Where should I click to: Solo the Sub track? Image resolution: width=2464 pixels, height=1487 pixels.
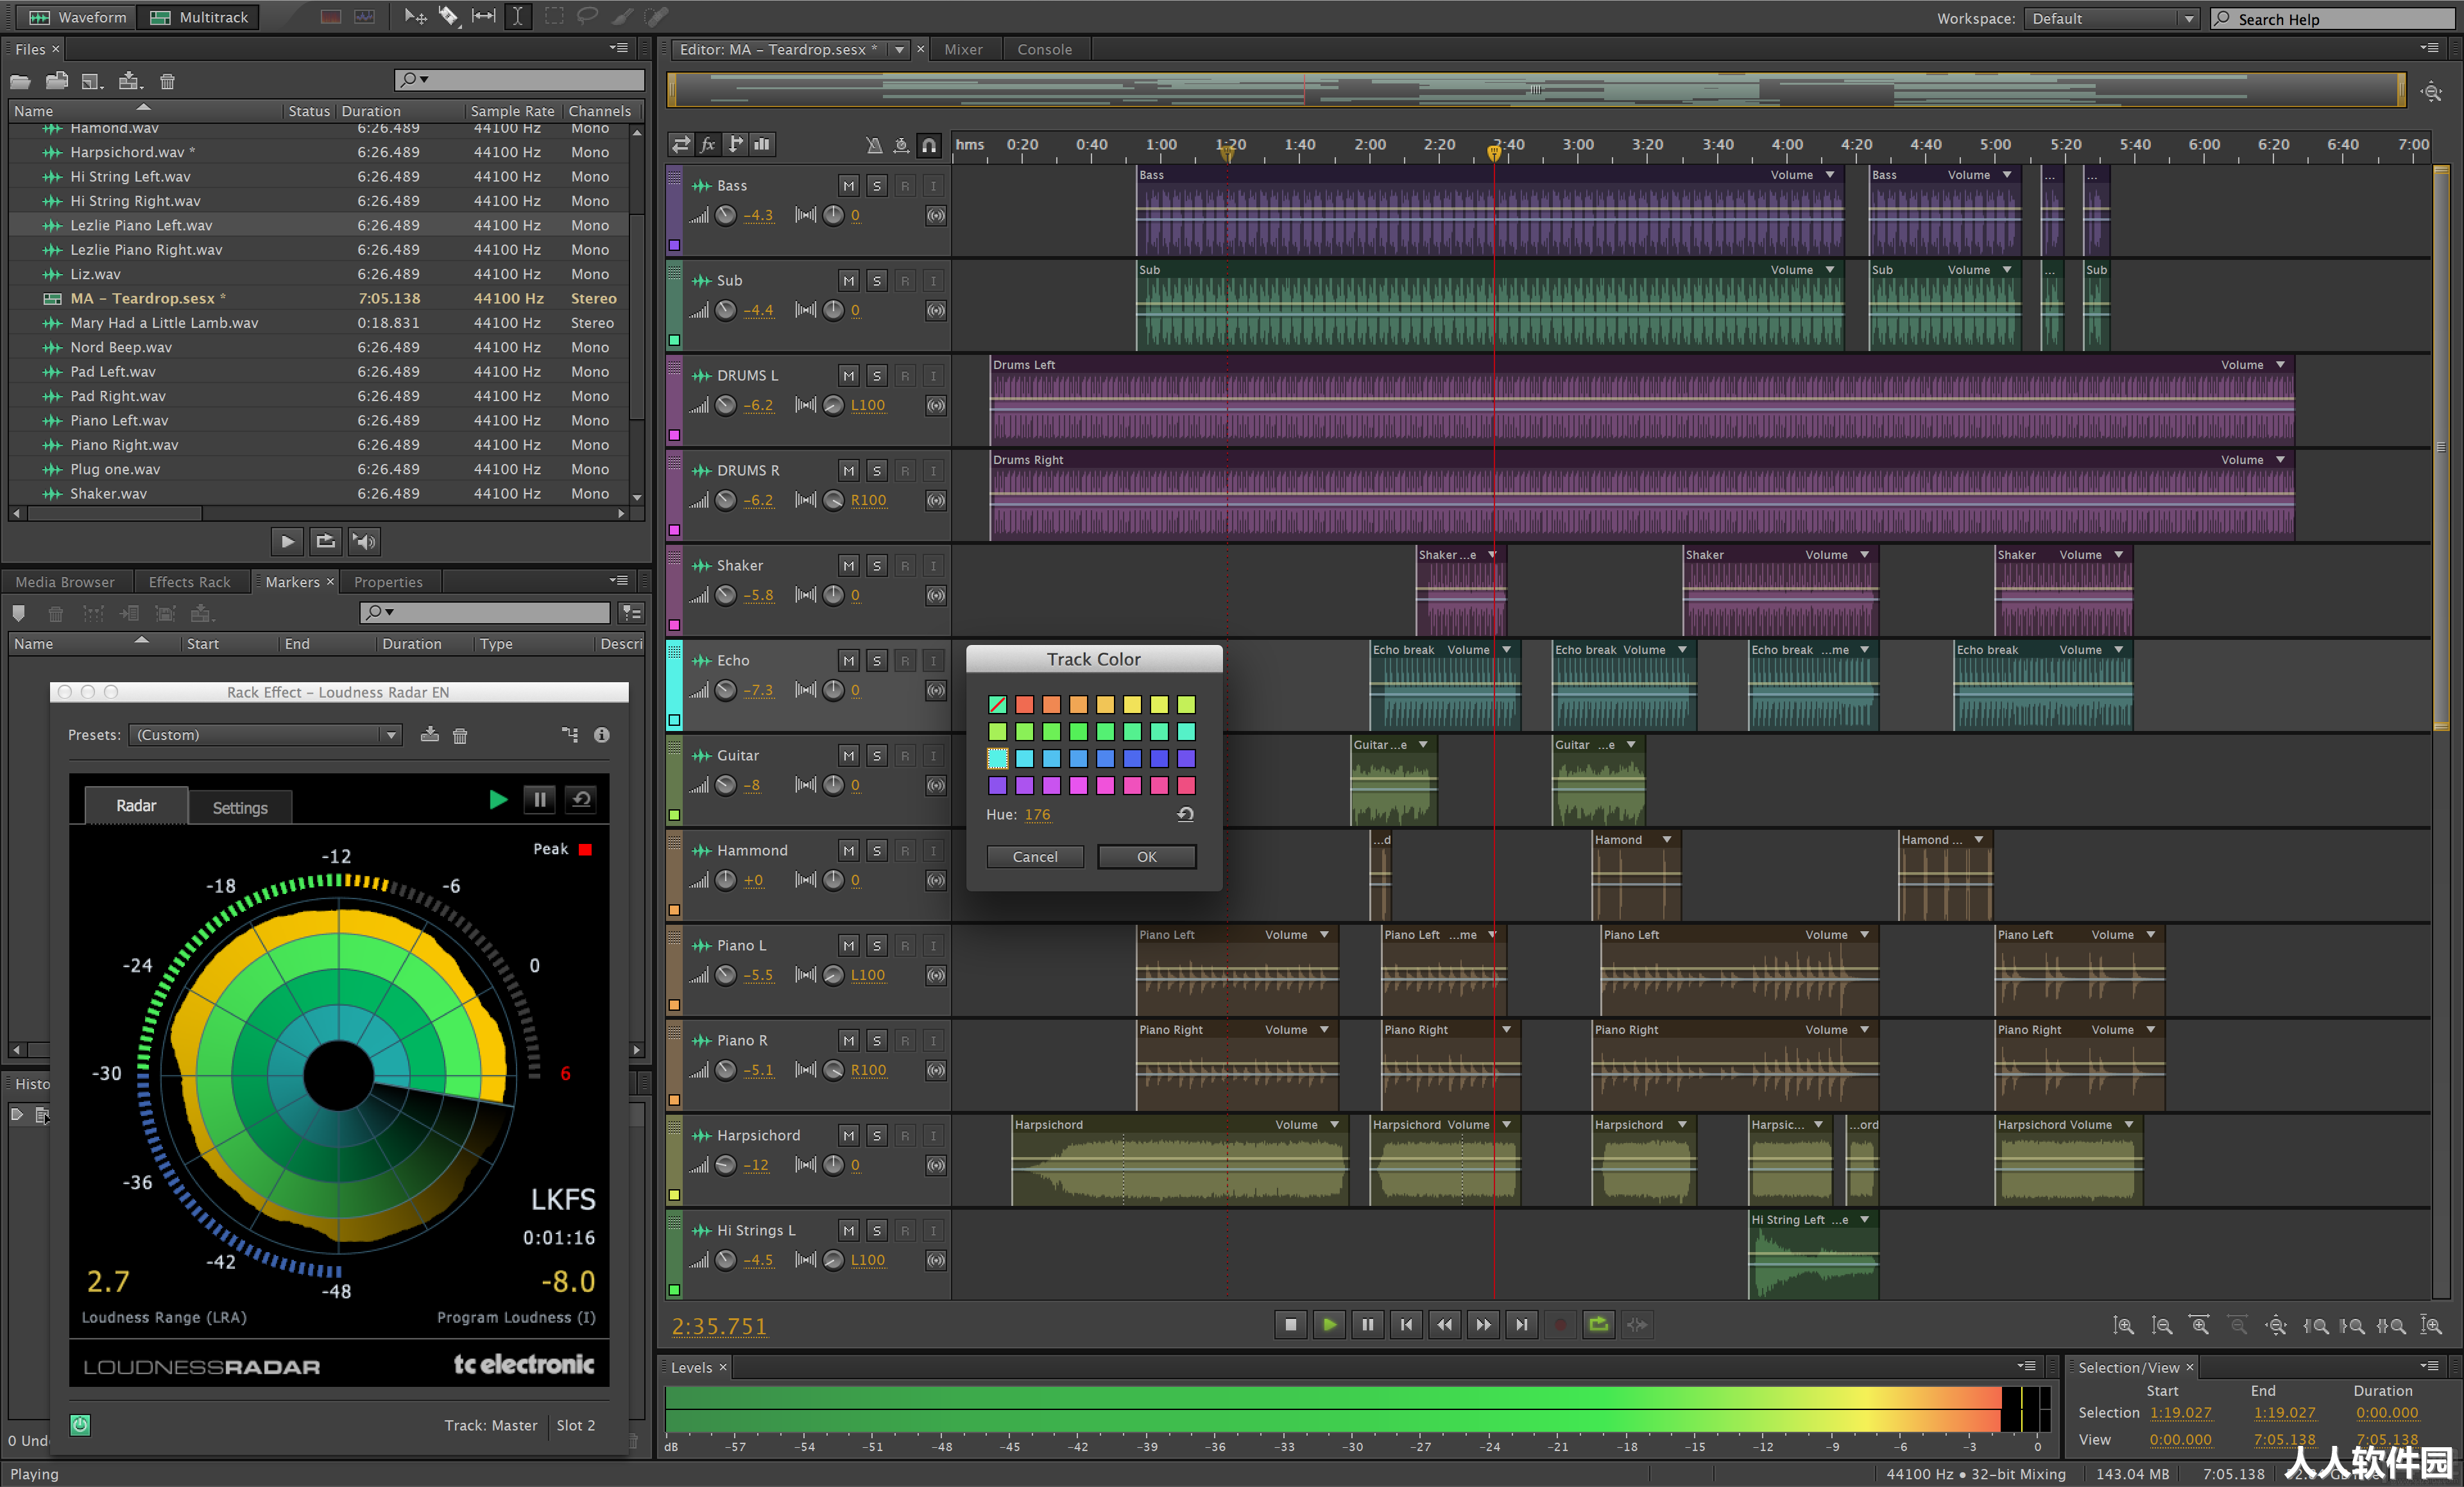(876, 281)
